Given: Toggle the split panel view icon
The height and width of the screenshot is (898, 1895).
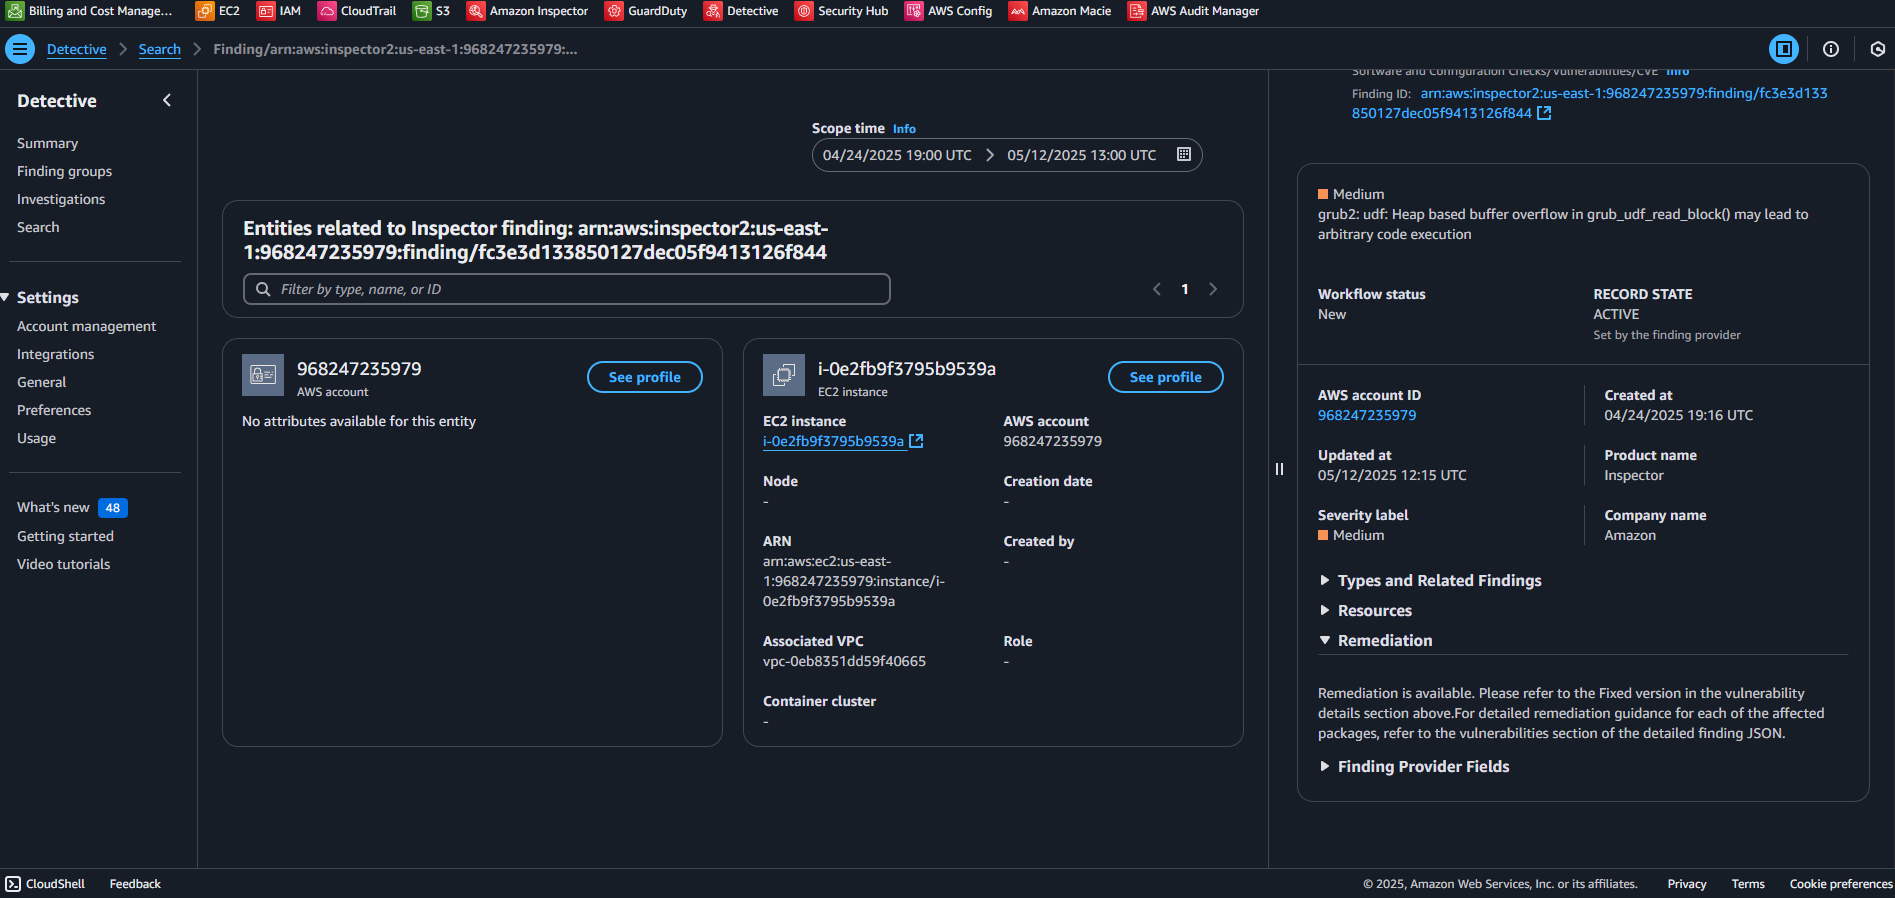Looking at the screenshot, I should coord(1783,49).
